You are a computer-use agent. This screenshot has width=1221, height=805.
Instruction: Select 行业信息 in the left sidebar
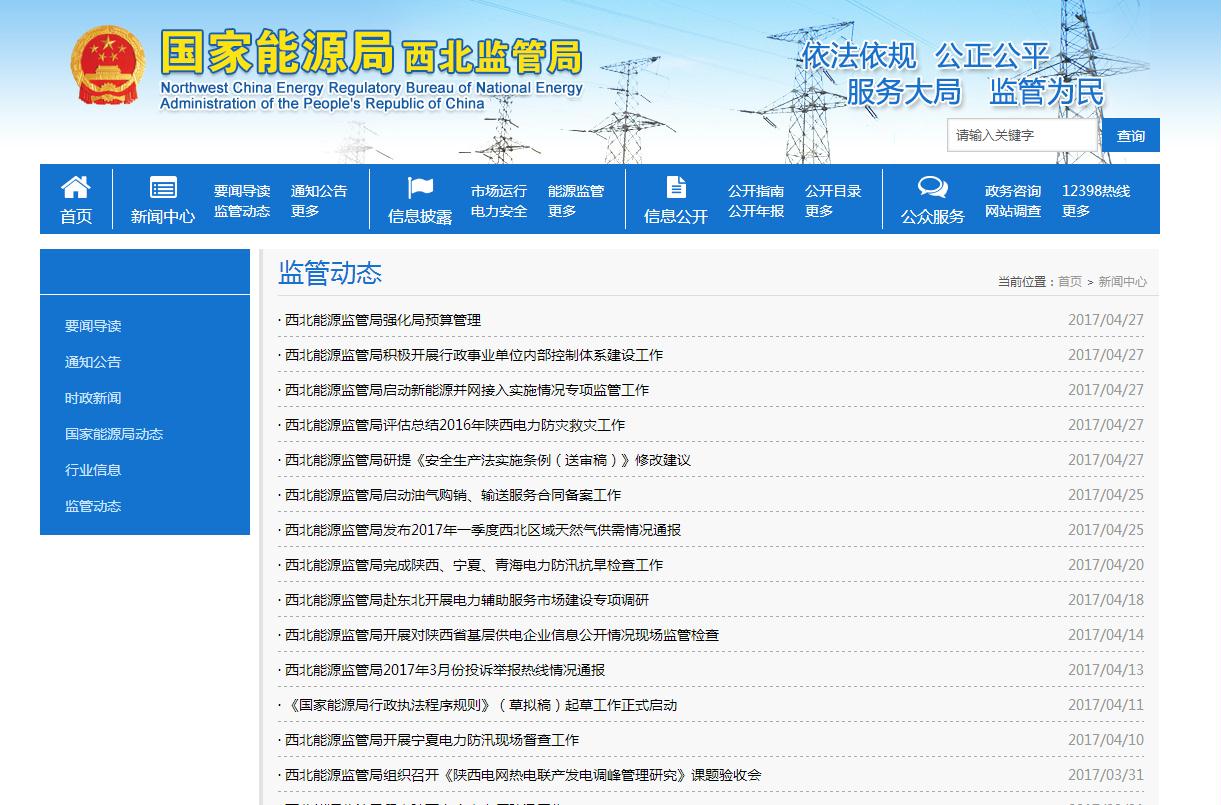[x=93, y=470]
